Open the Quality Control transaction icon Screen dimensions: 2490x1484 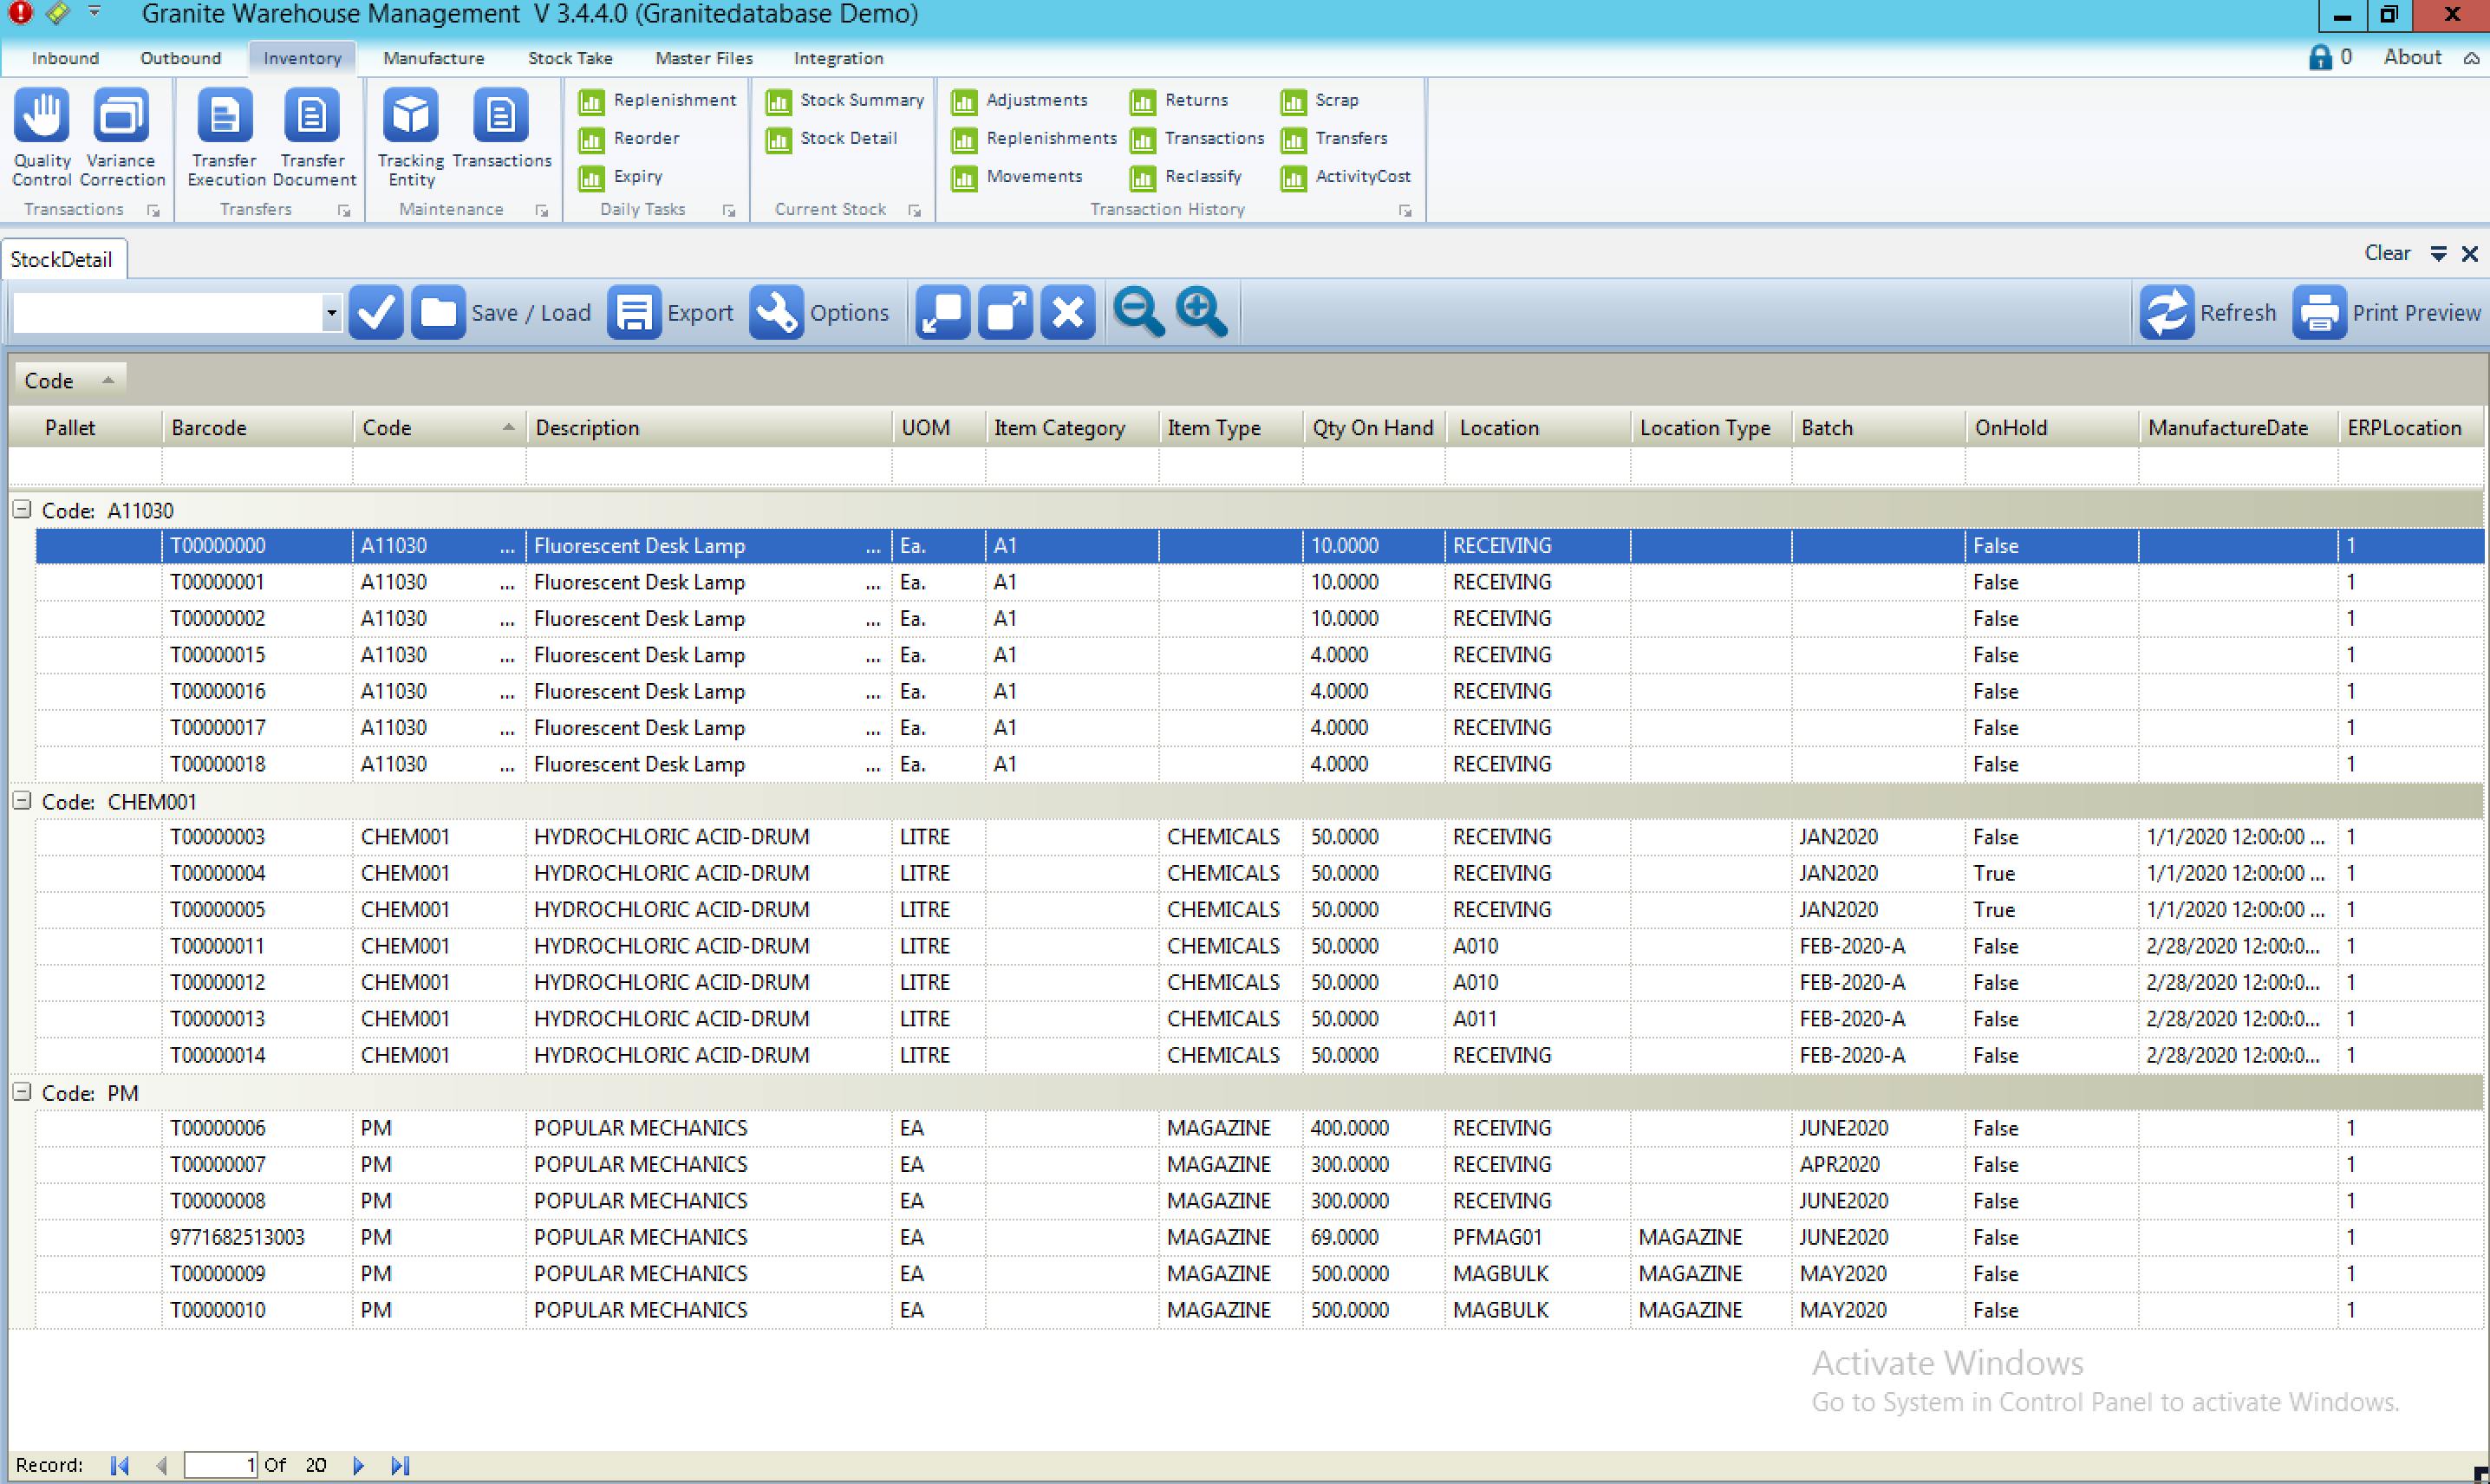point(42,117)
